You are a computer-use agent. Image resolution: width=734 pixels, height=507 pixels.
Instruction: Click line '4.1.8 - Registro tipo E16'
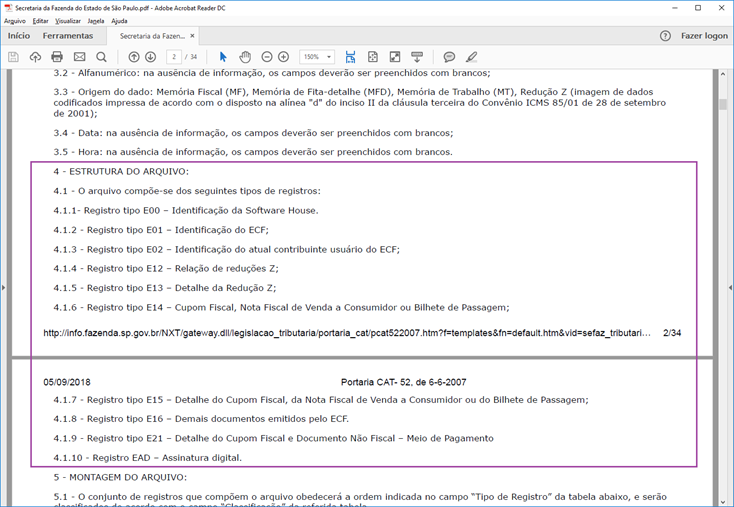[x=201, y=419]
